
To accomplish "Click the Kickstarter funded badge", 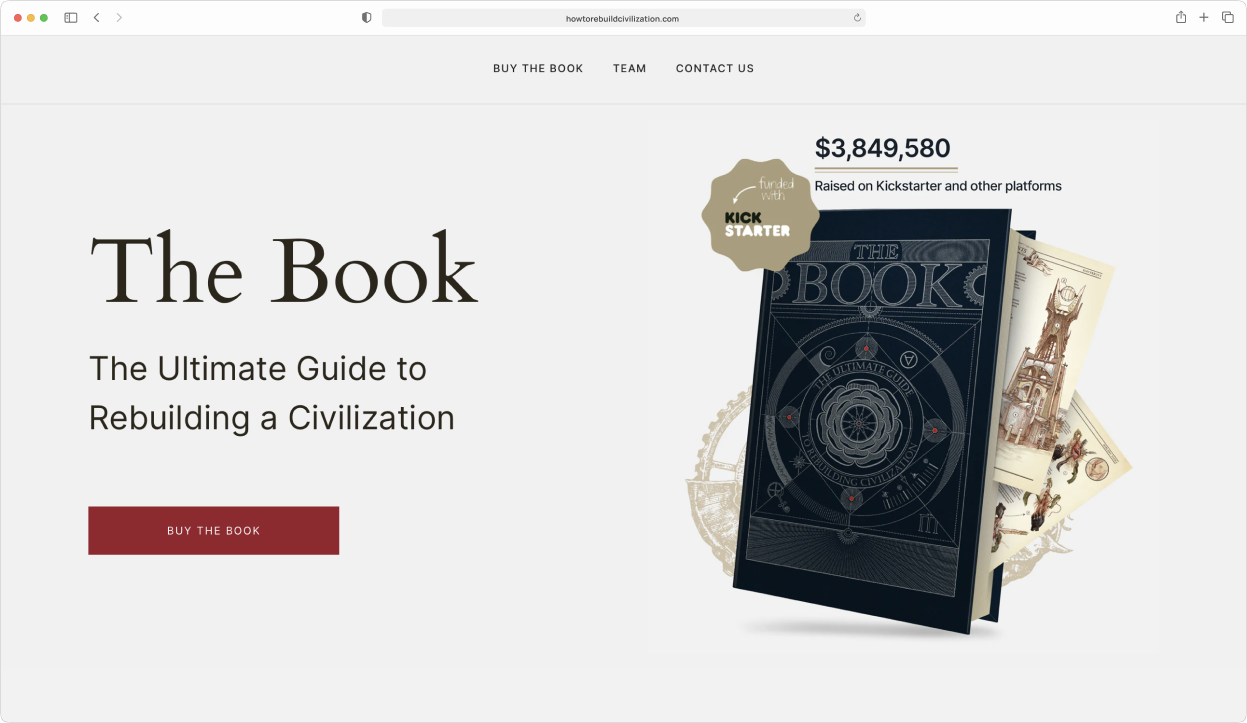I will 760,214.
